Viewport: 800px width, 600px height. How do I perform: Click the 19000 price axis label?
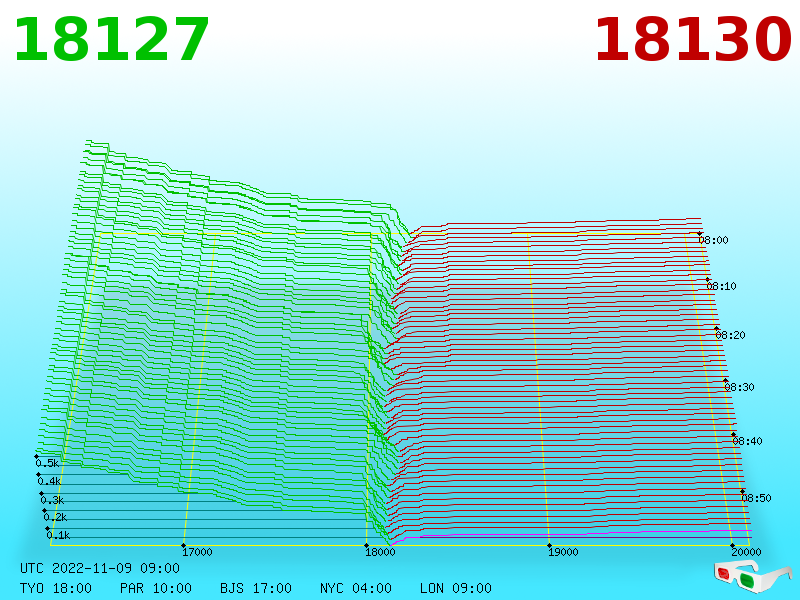tap(563, 552)
